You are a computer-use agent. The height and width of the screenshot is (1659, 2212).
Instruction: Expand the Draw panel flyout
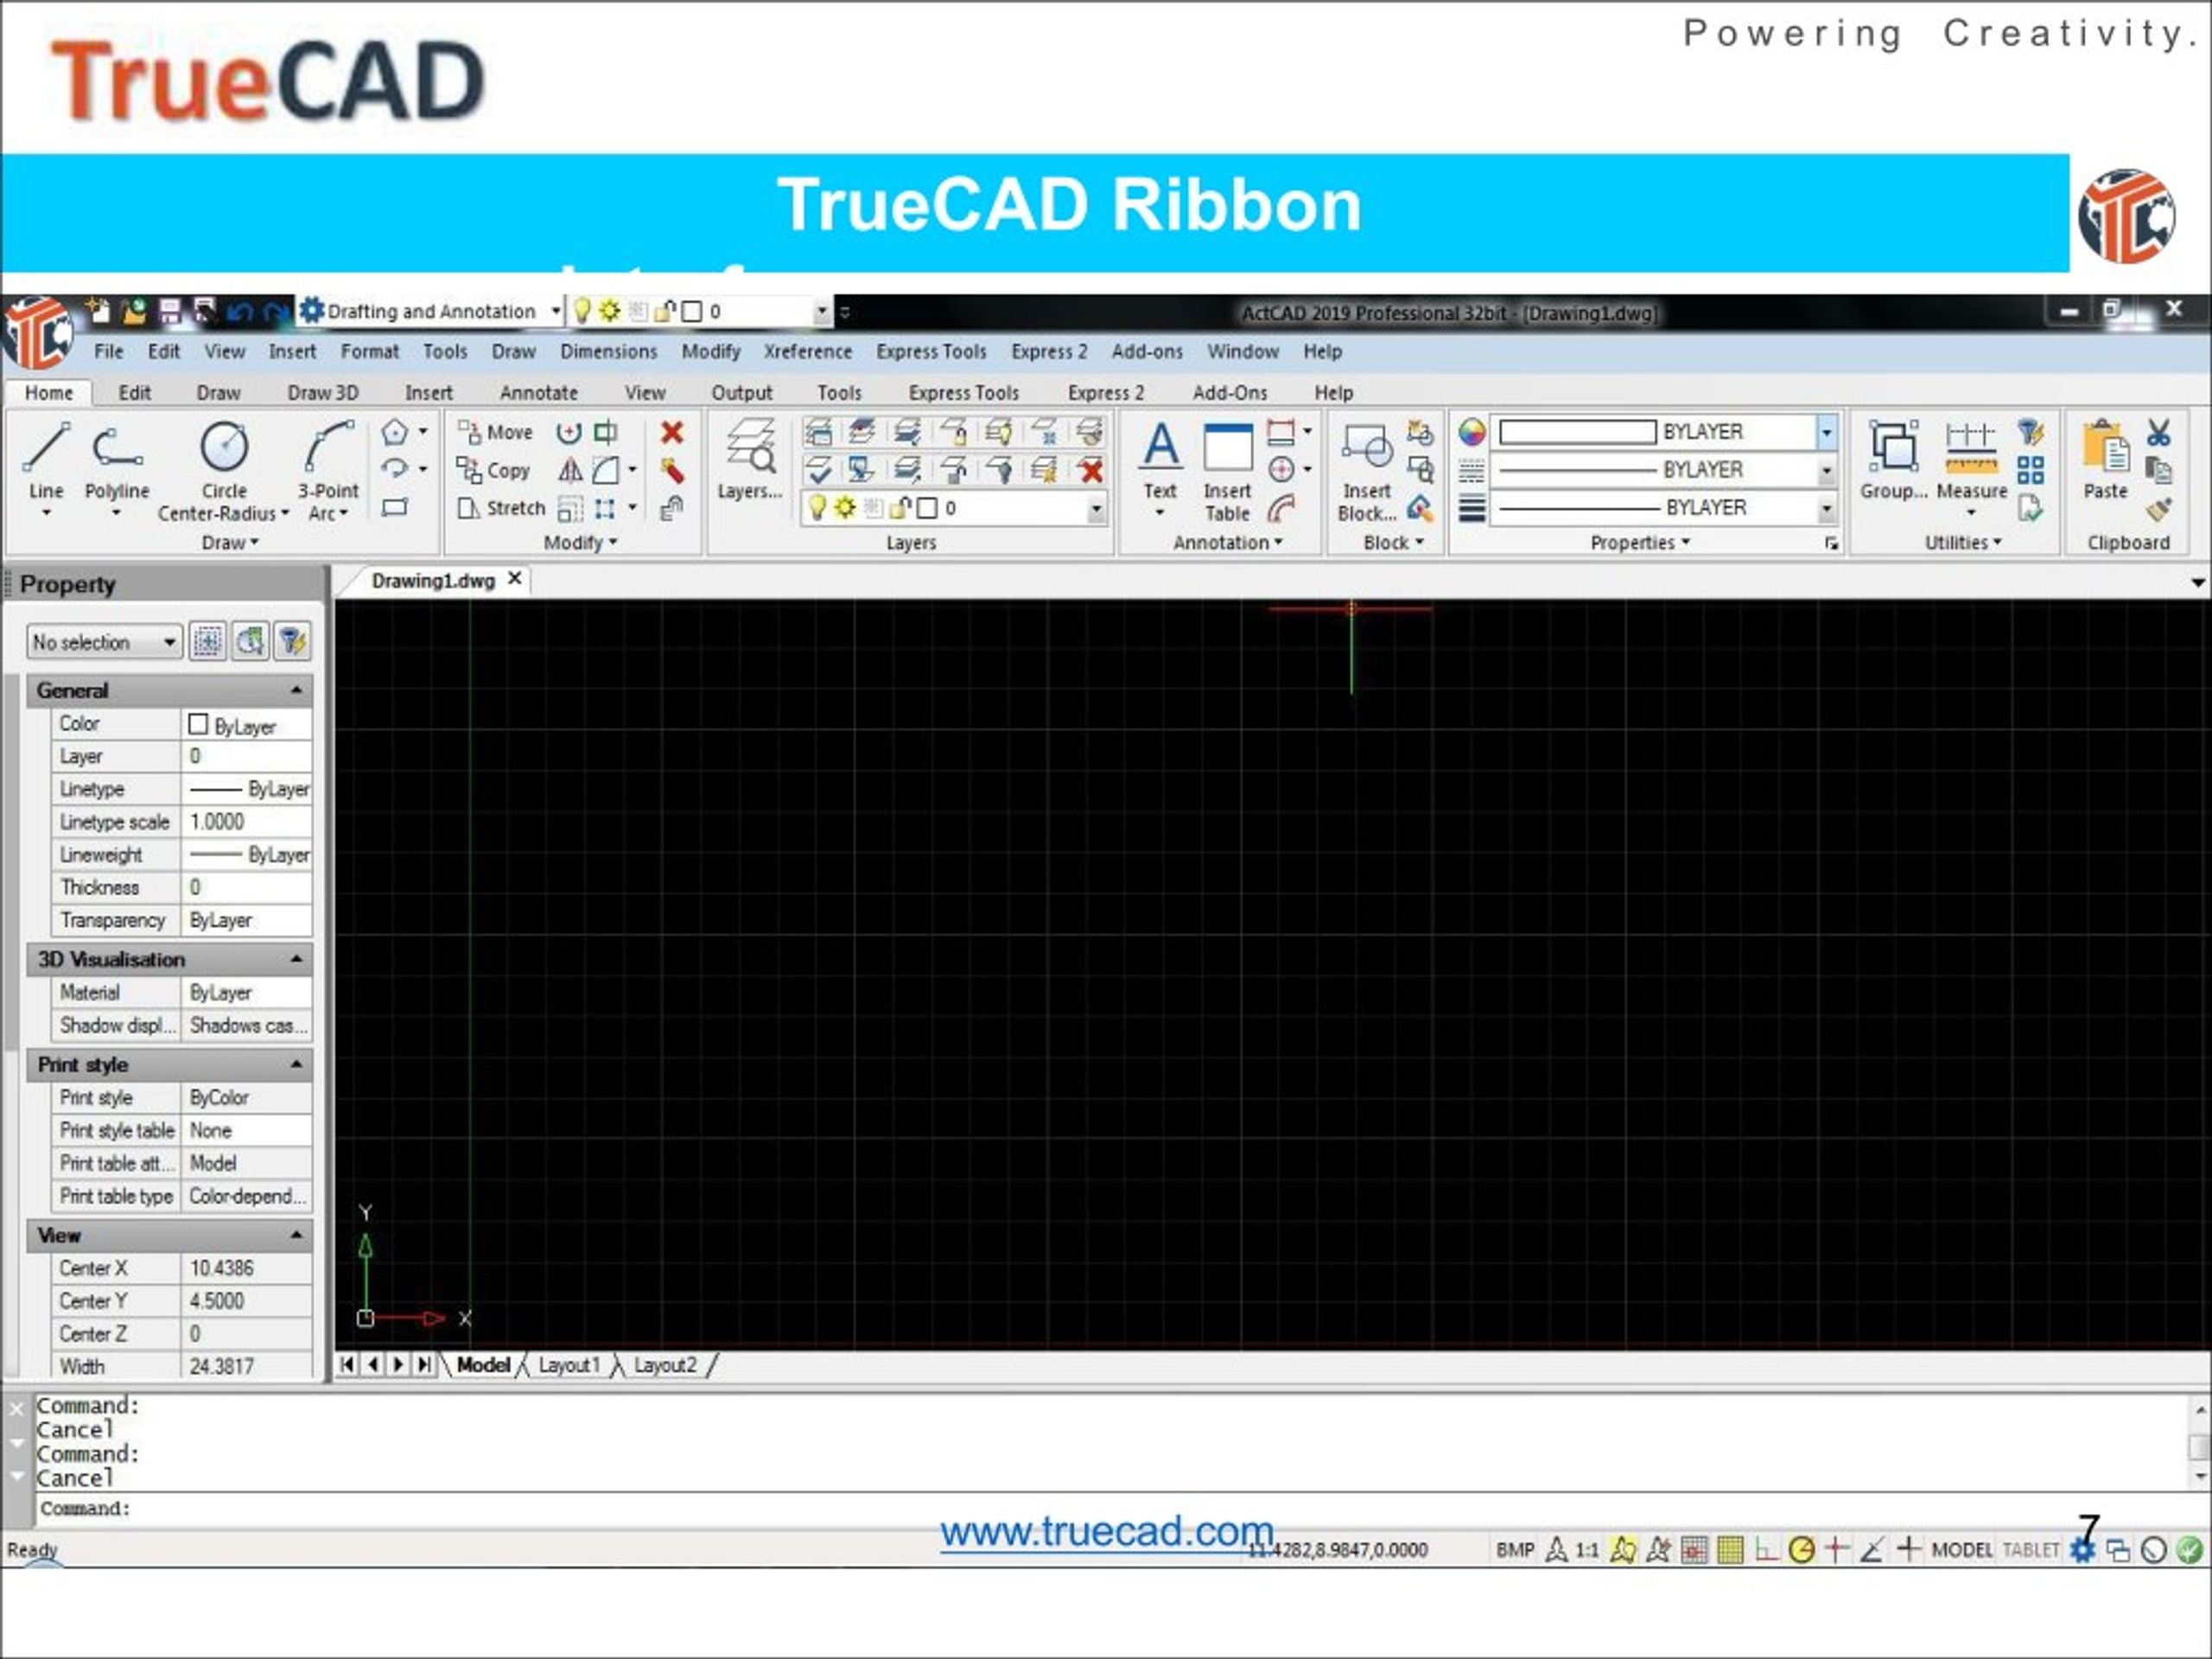[x=230, y=542]
